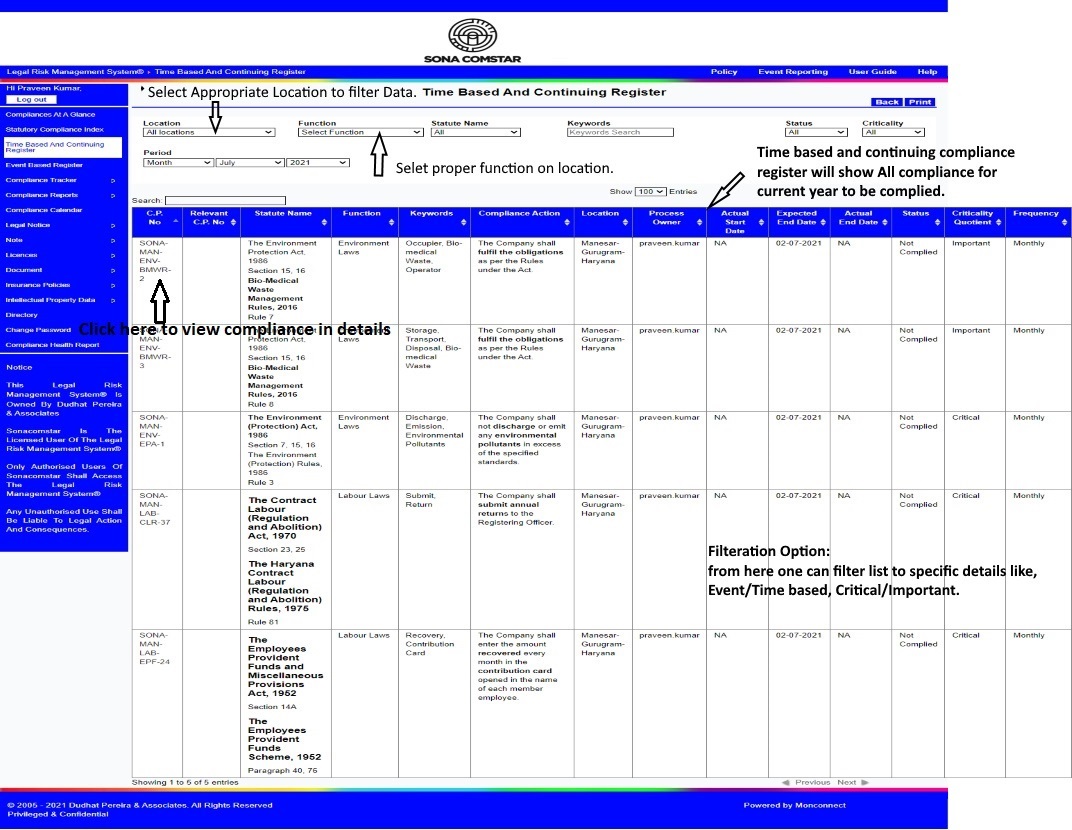Click the Keywords Search input field
Image resolution: width=1072 pixels, height=830 pixels.
(620, 132)
